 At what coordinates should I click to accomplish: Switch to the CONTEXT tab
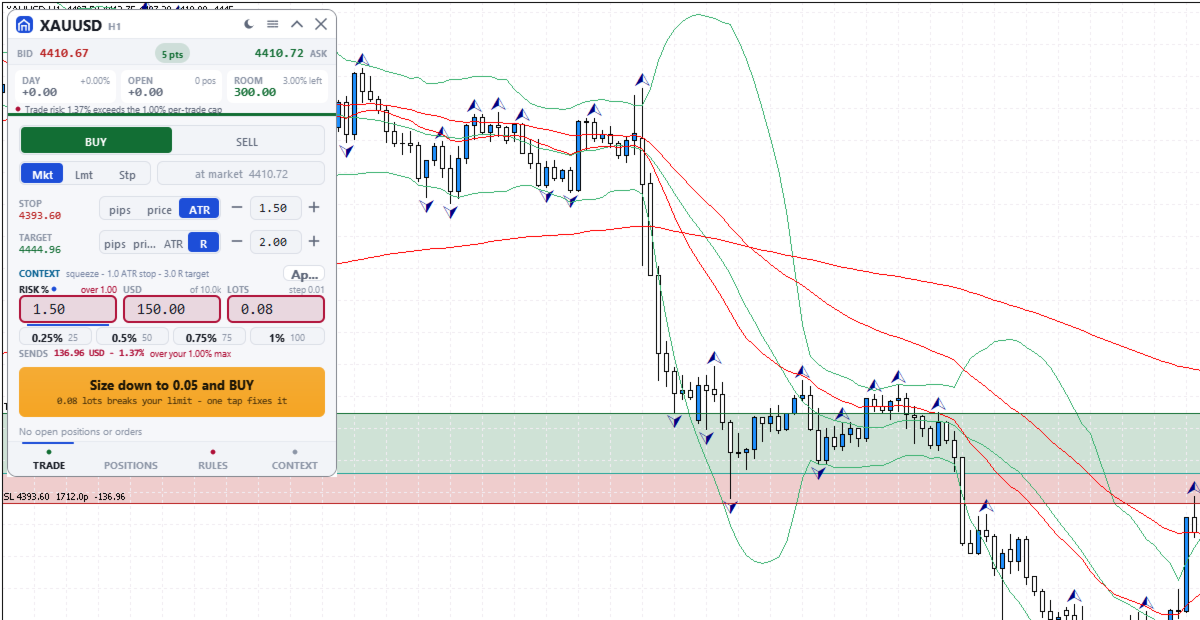click(295, 465)
